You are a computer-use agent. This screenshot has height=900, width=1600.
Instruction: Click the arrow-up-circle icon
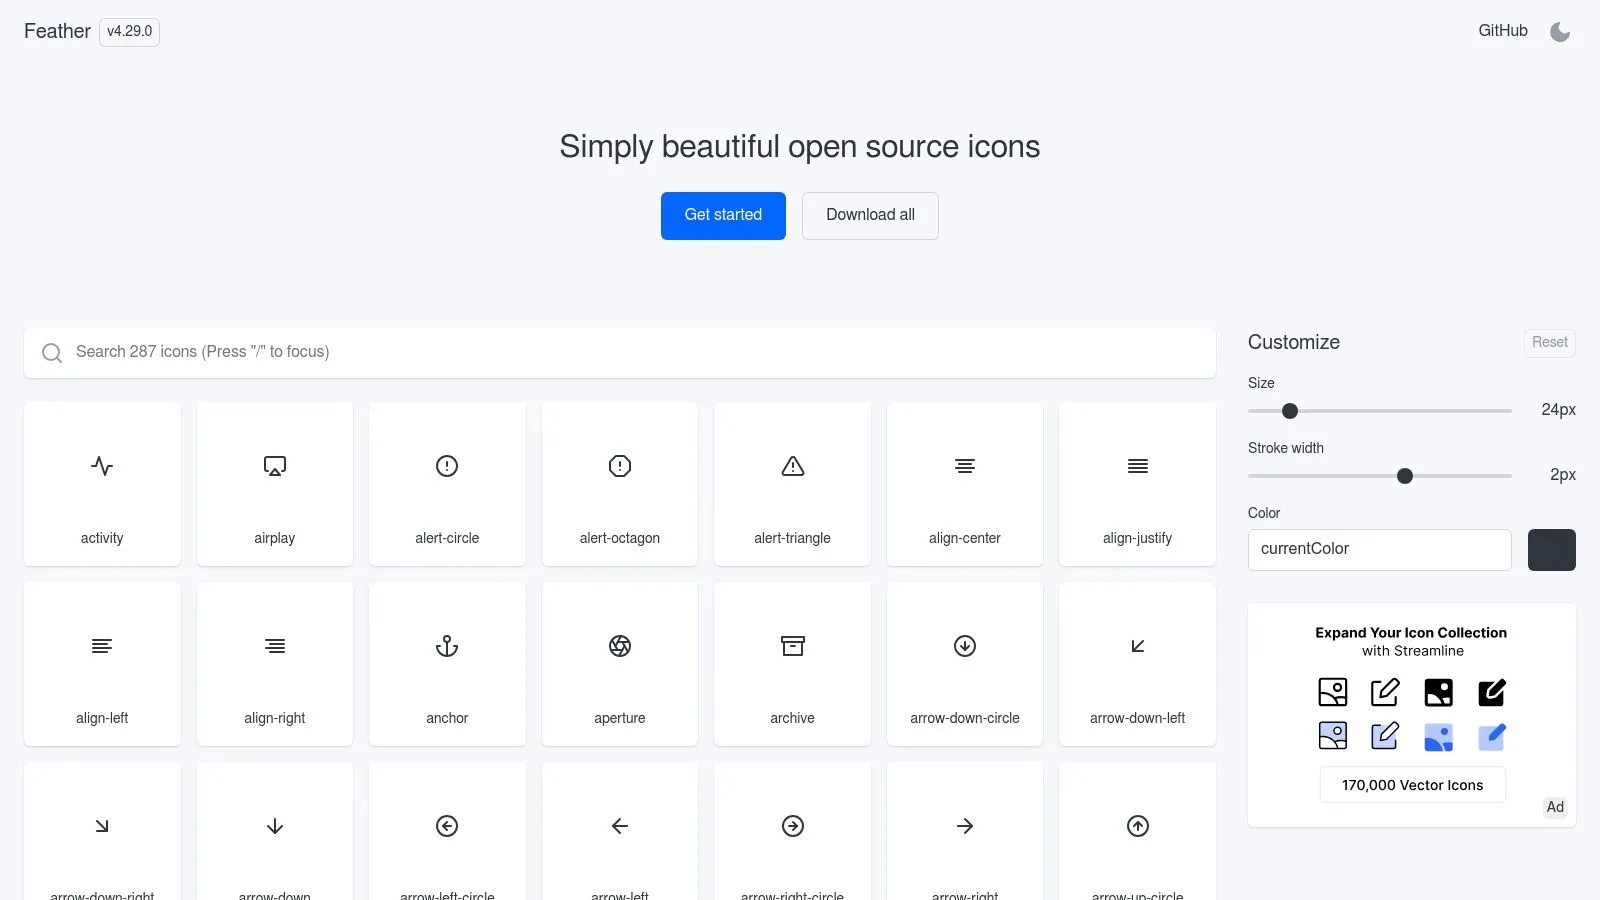[x=1137, y=826]
